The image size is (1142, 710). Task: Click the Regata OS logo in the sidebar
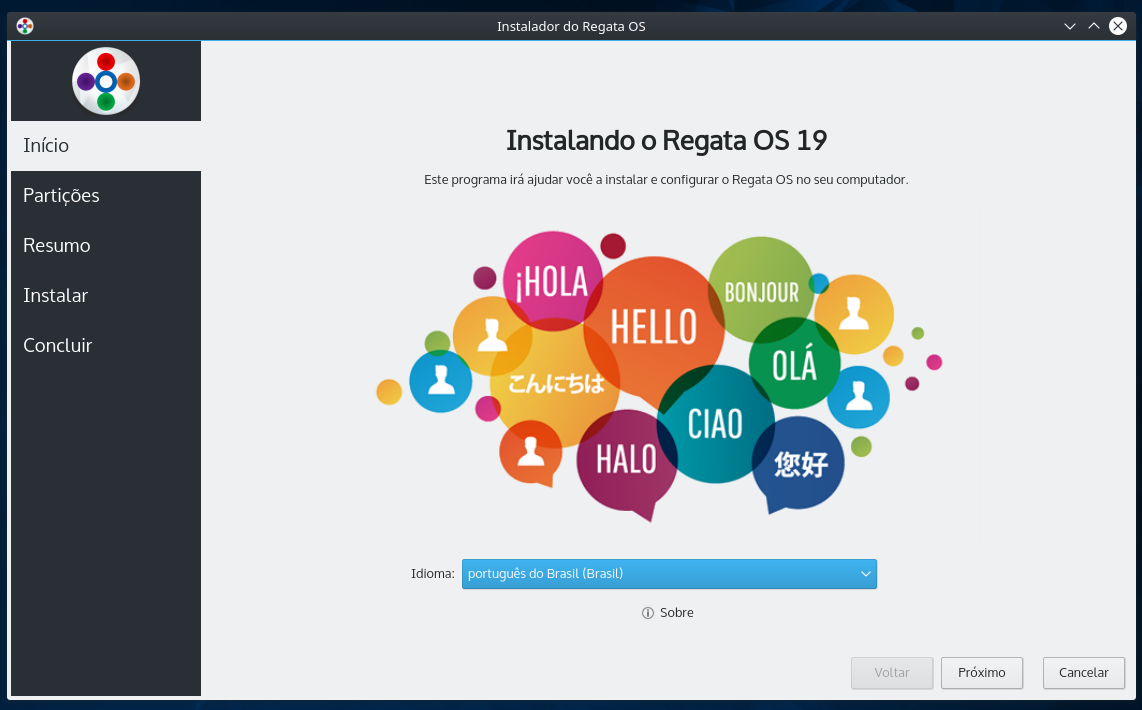(x=105, y=80)
